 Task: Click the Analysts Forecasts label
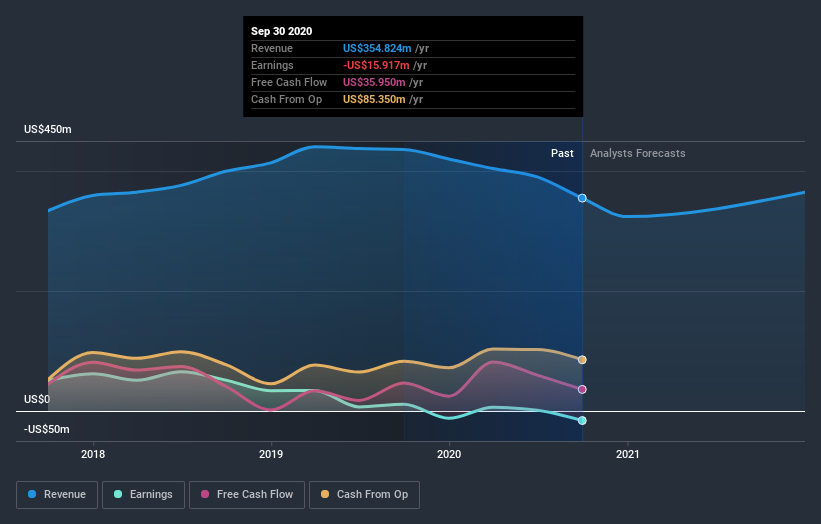638,153
